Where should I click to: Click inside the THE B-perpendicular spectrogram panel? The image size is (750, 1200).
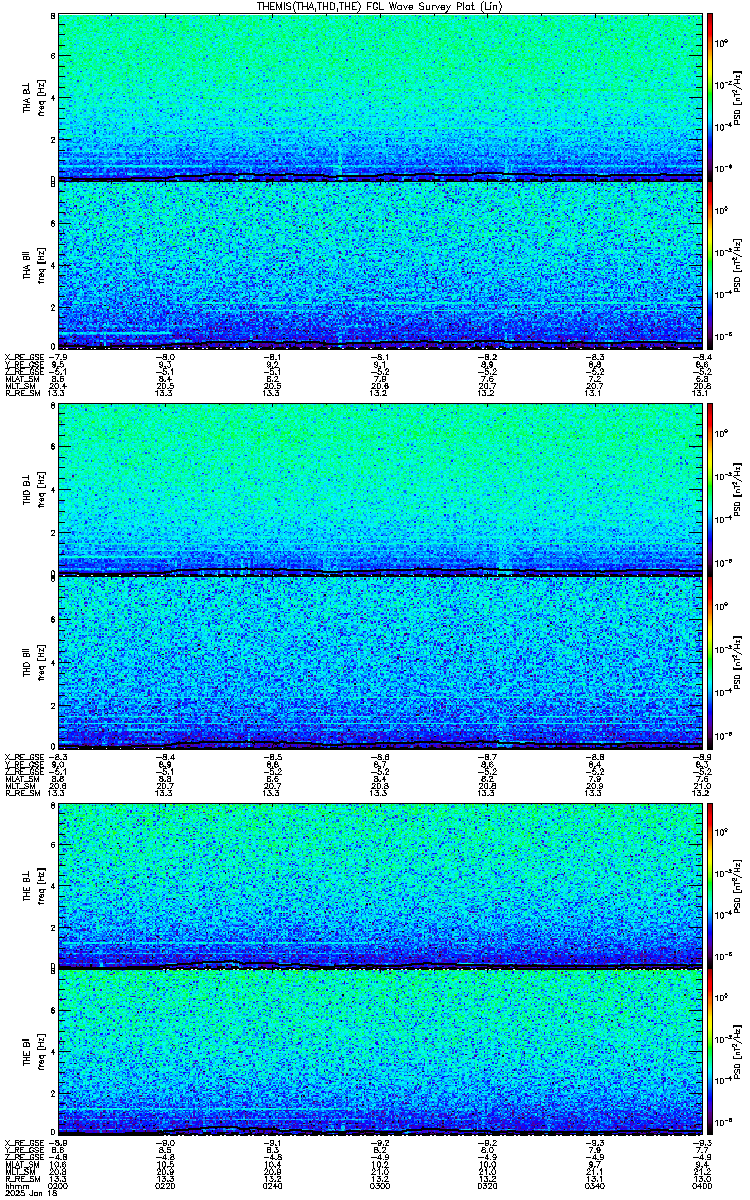379,885
